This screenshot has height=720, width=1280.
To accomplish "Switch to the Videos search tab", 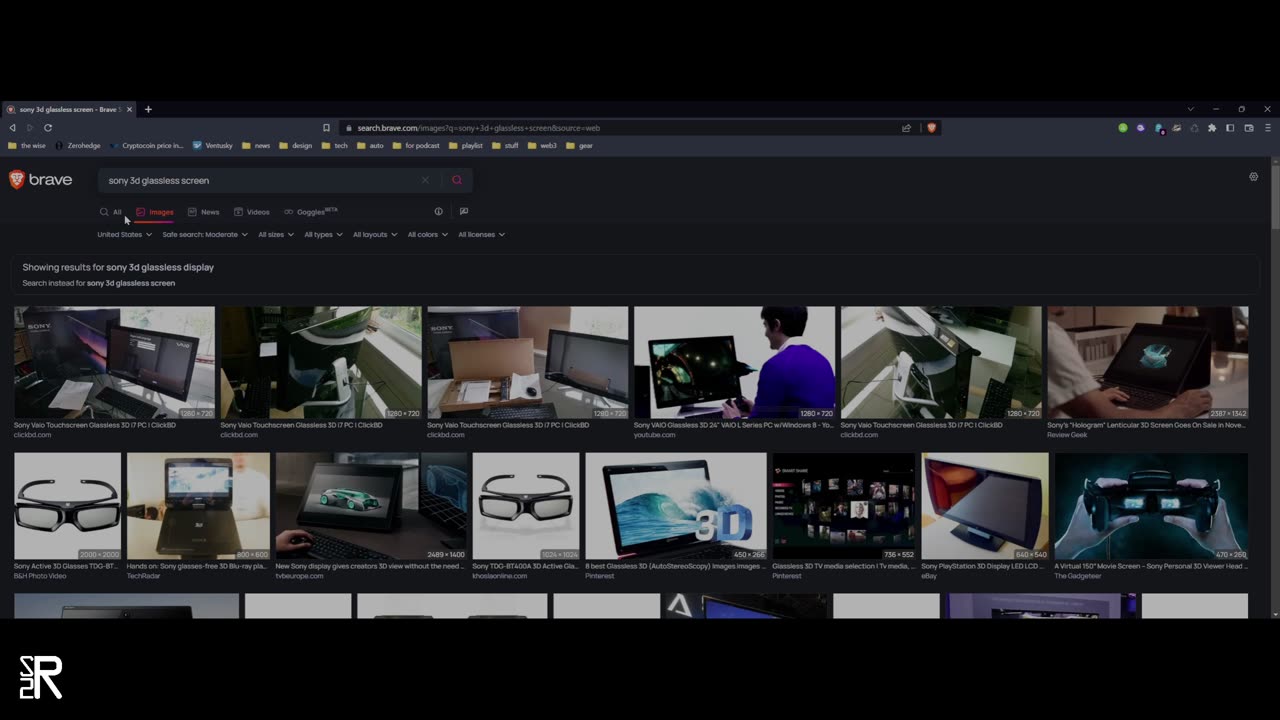I will coord(252,212).
